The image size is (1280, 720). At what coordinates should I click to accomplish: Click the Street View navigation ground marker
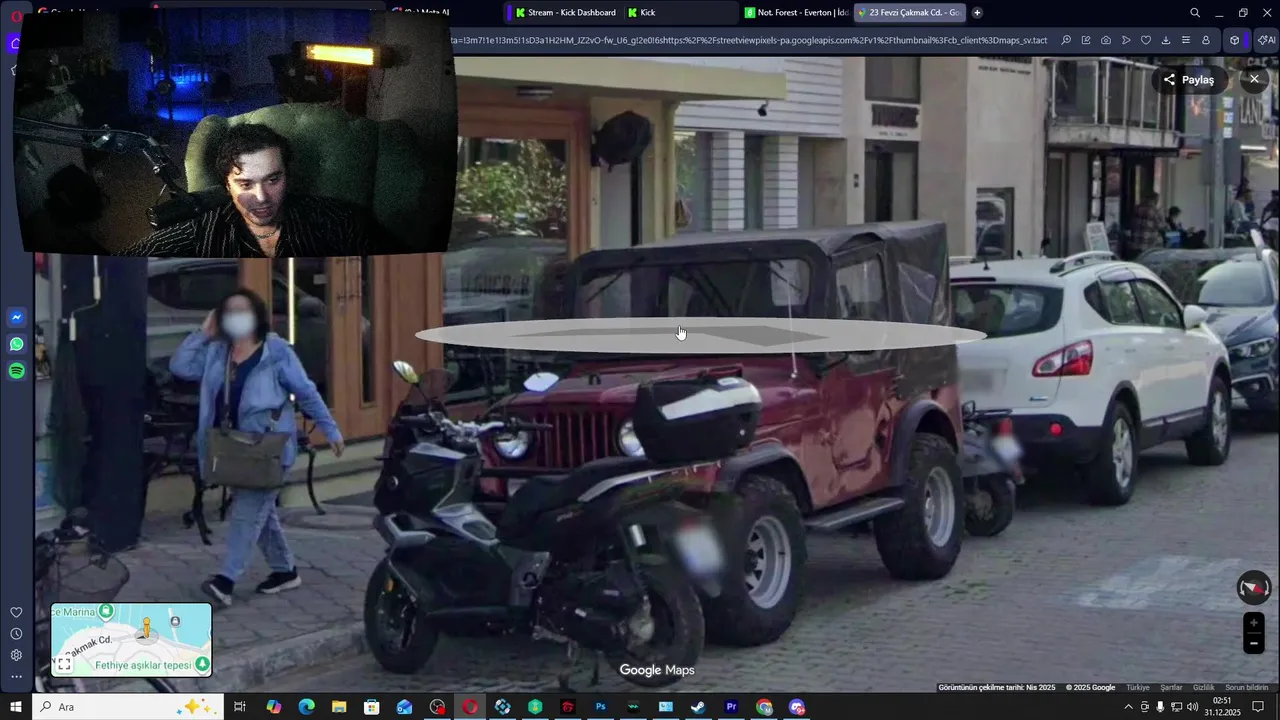pos(700,335)
